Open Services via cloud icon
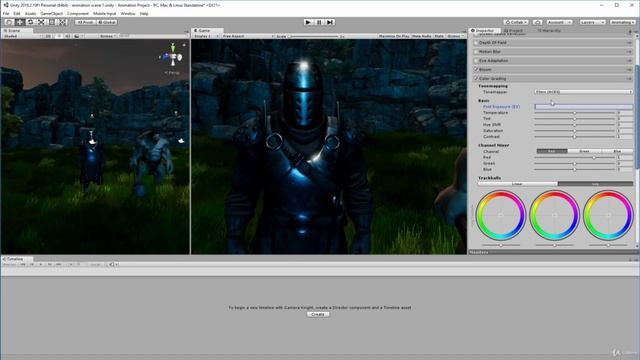Screen dimensions: 640x360 [538, 22]
